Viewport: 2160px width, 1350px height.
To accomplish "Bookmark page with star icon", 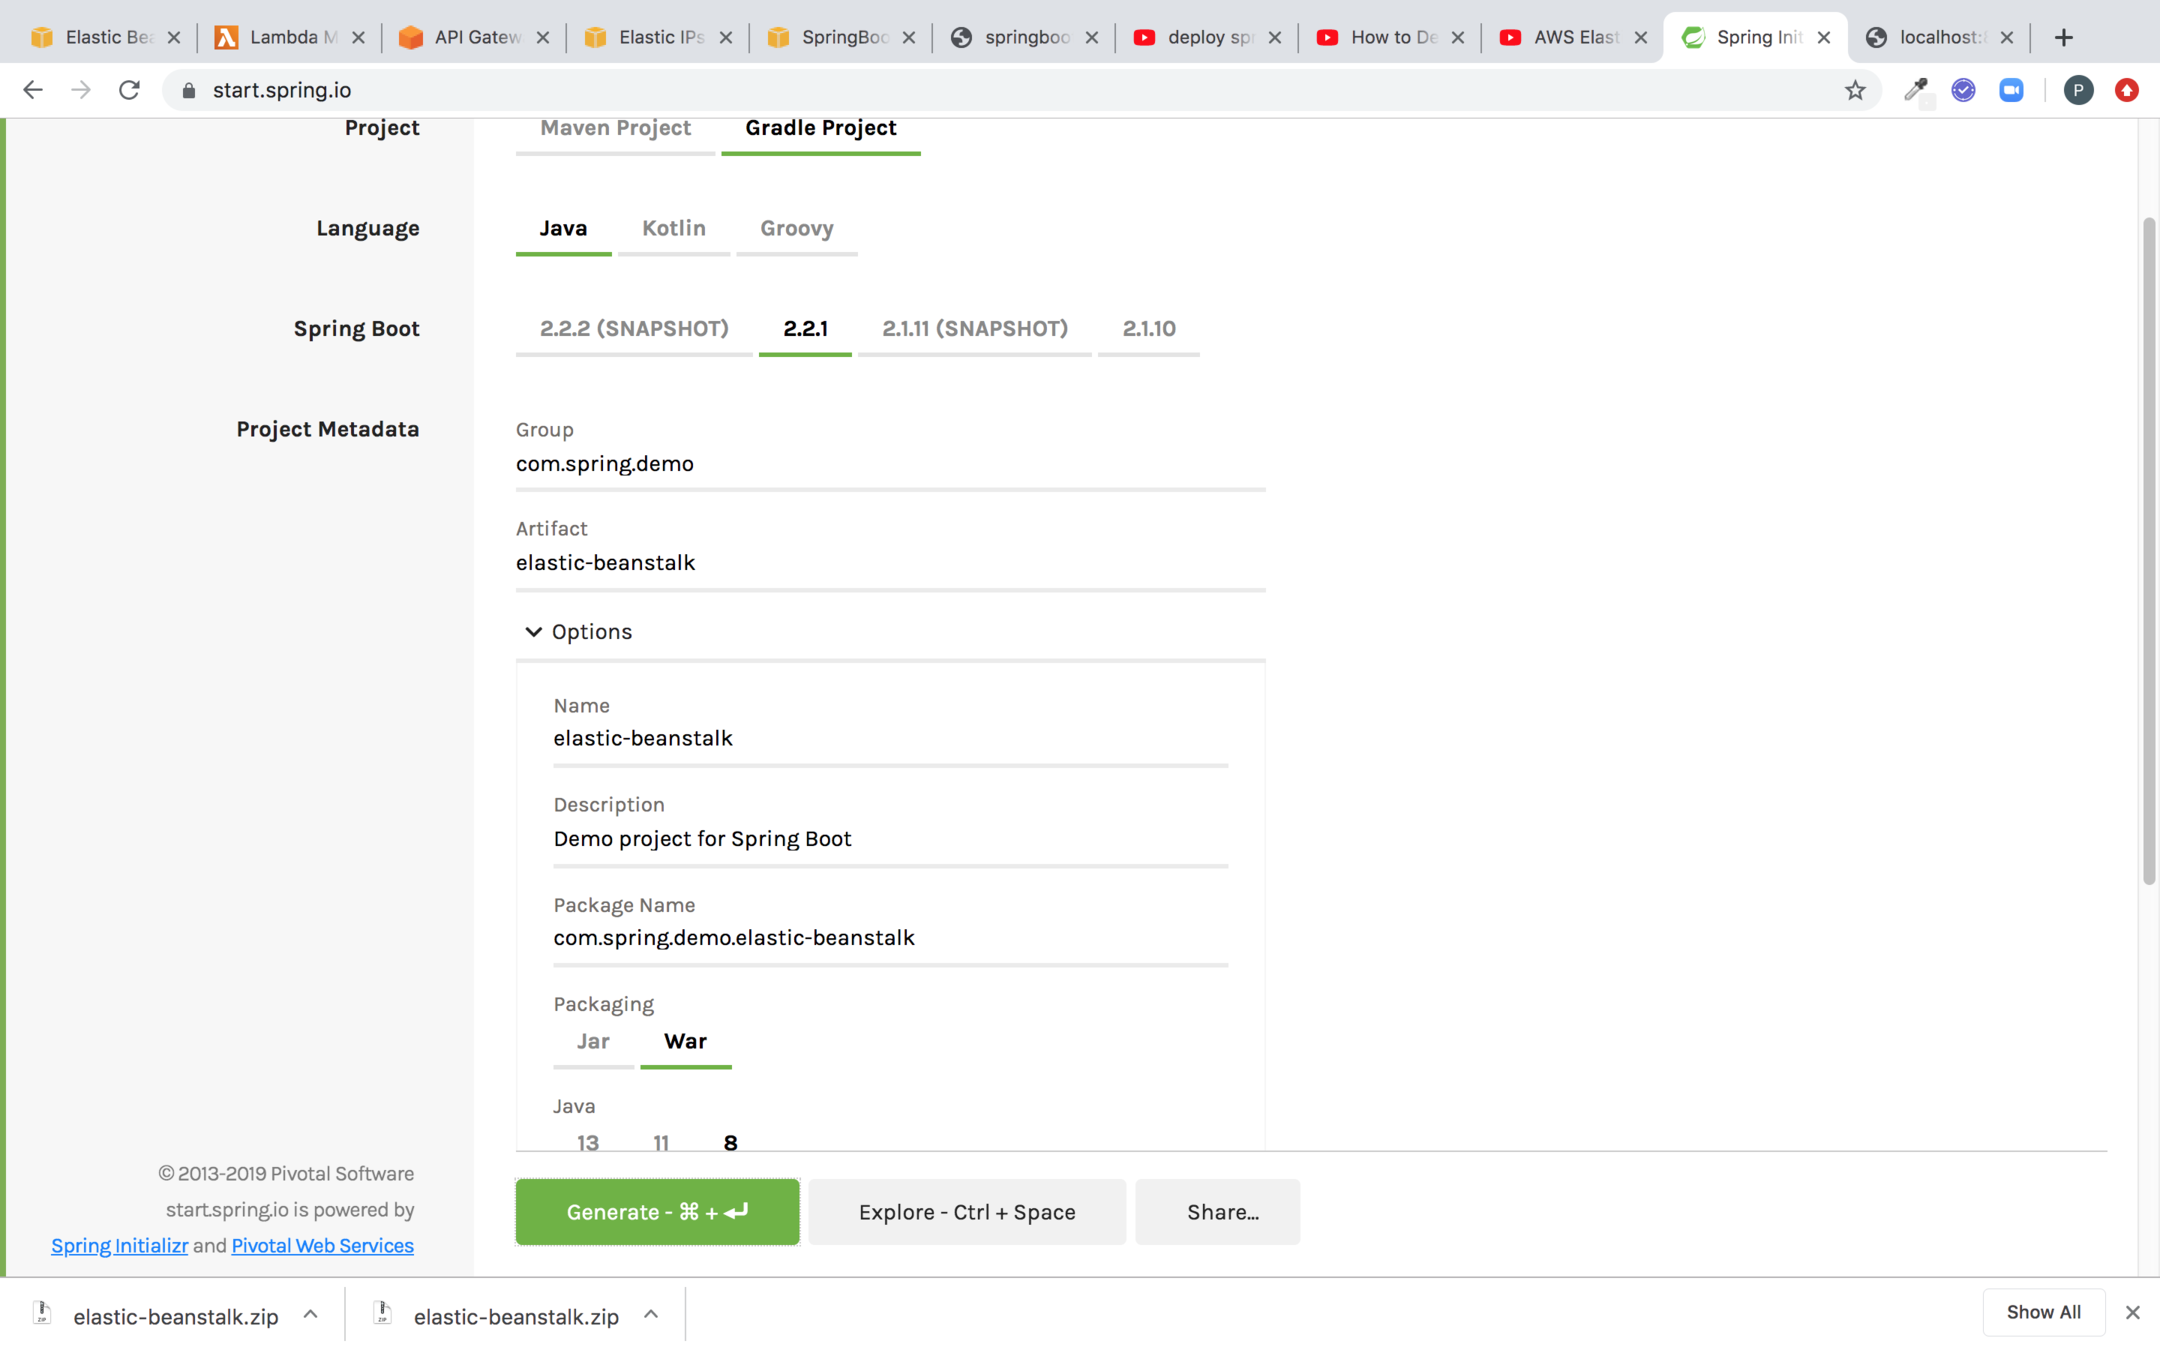I will [x=1855, y=90].
